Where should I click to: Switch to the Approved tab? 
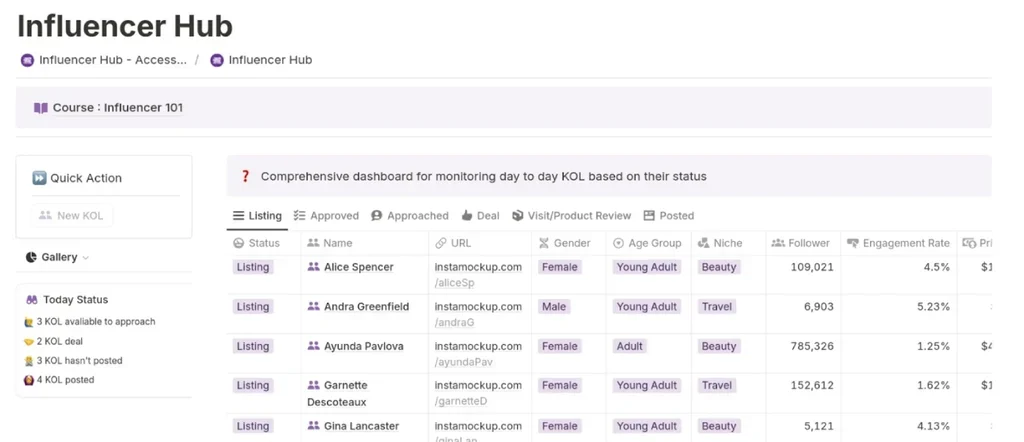pos(327,215)
